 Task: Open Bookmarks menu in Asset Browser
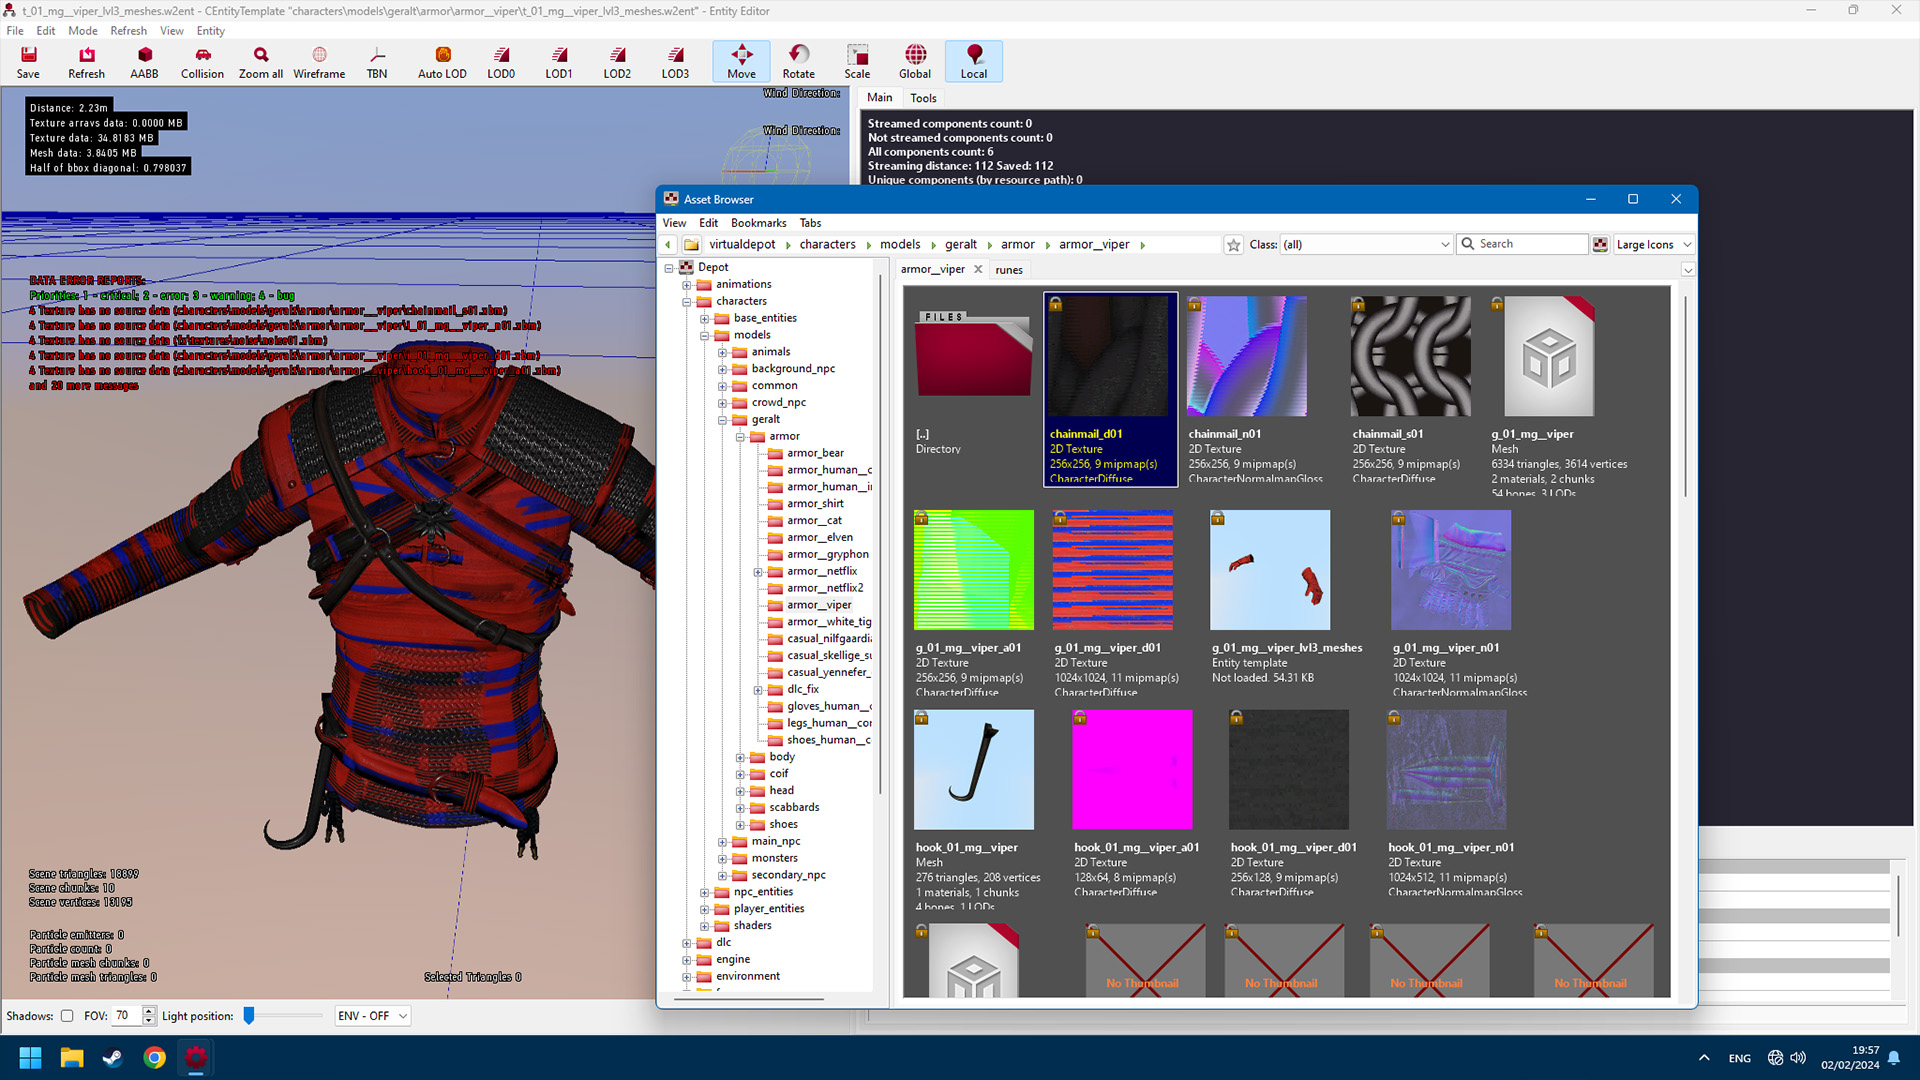758,223
